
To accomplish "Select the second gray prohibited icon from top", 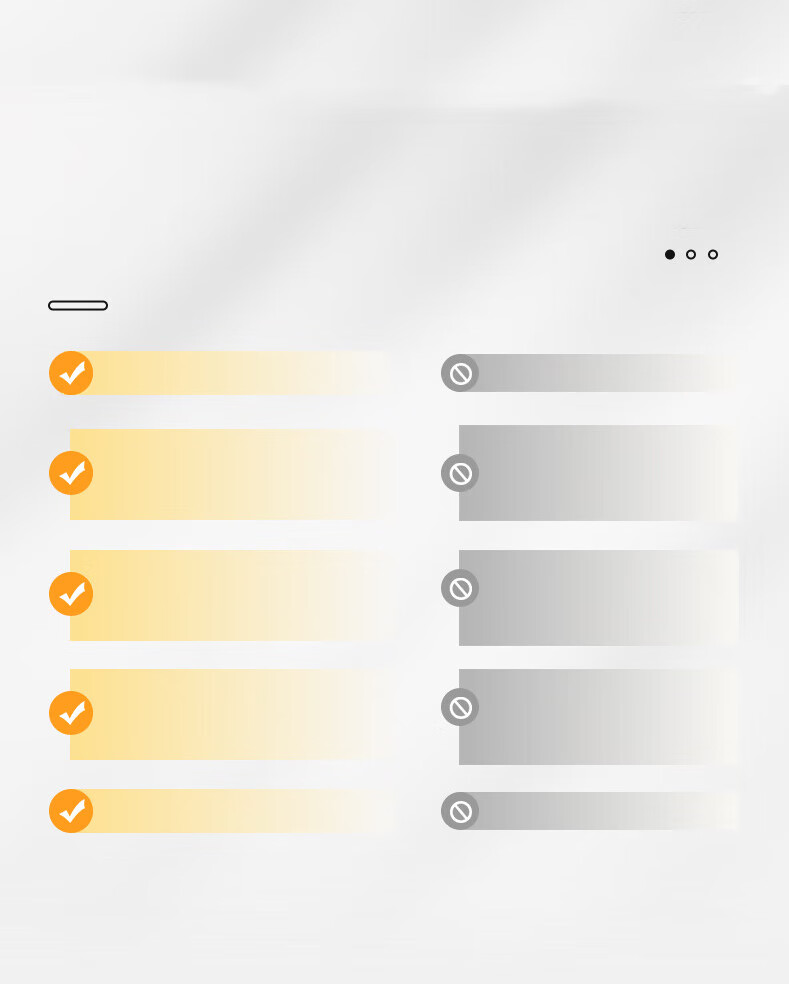I will [x=460, y=473].
